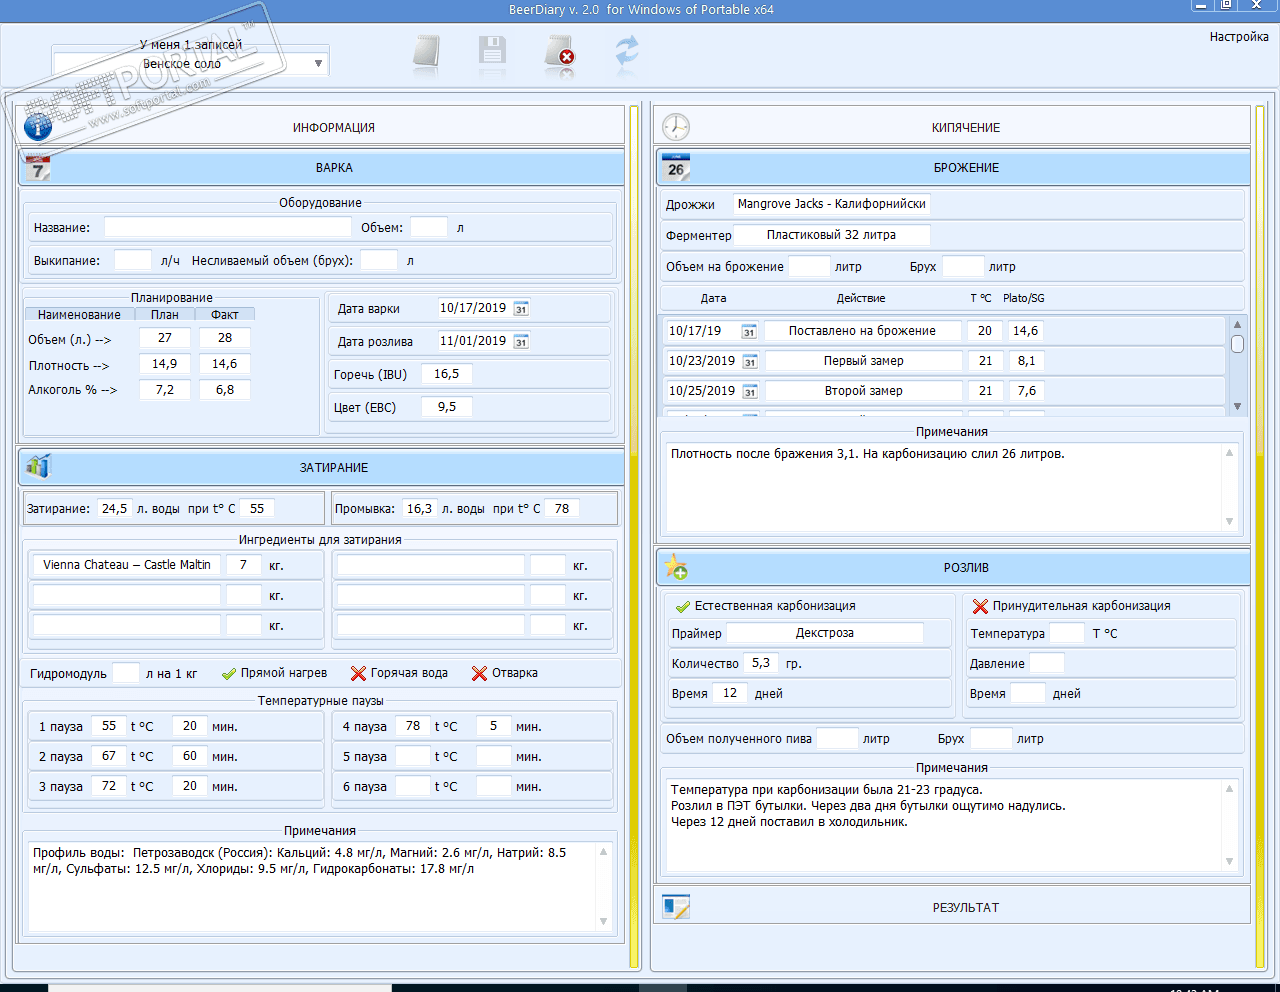Toggle Горячая вода option
This screenshot has width=1280, height=992.
[358, 674]
